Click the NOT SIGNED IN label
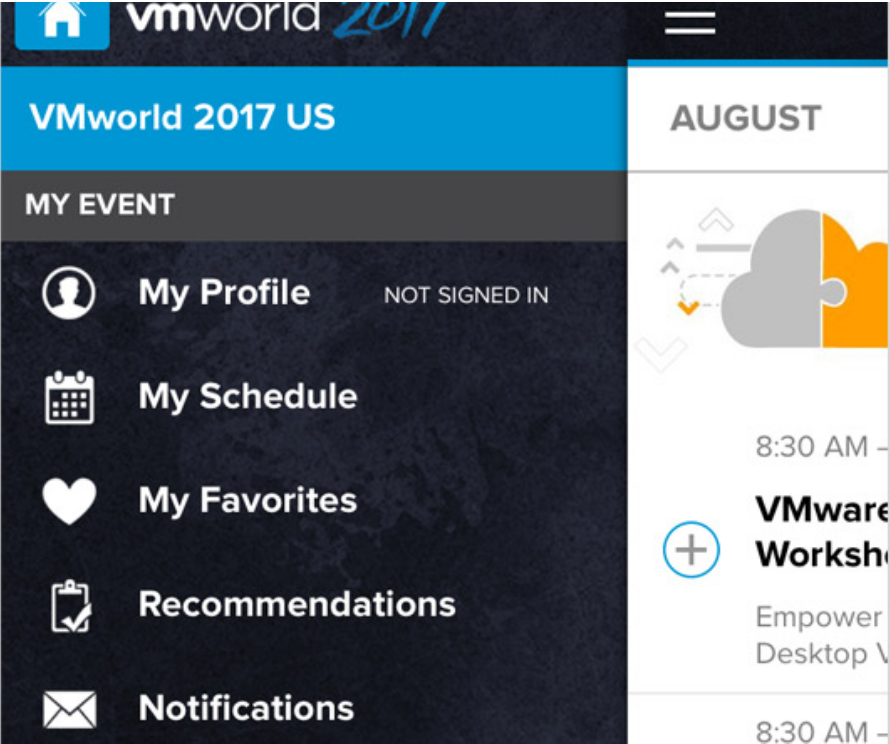This screenshot has height=744, width=890. (x=466, y=295)
